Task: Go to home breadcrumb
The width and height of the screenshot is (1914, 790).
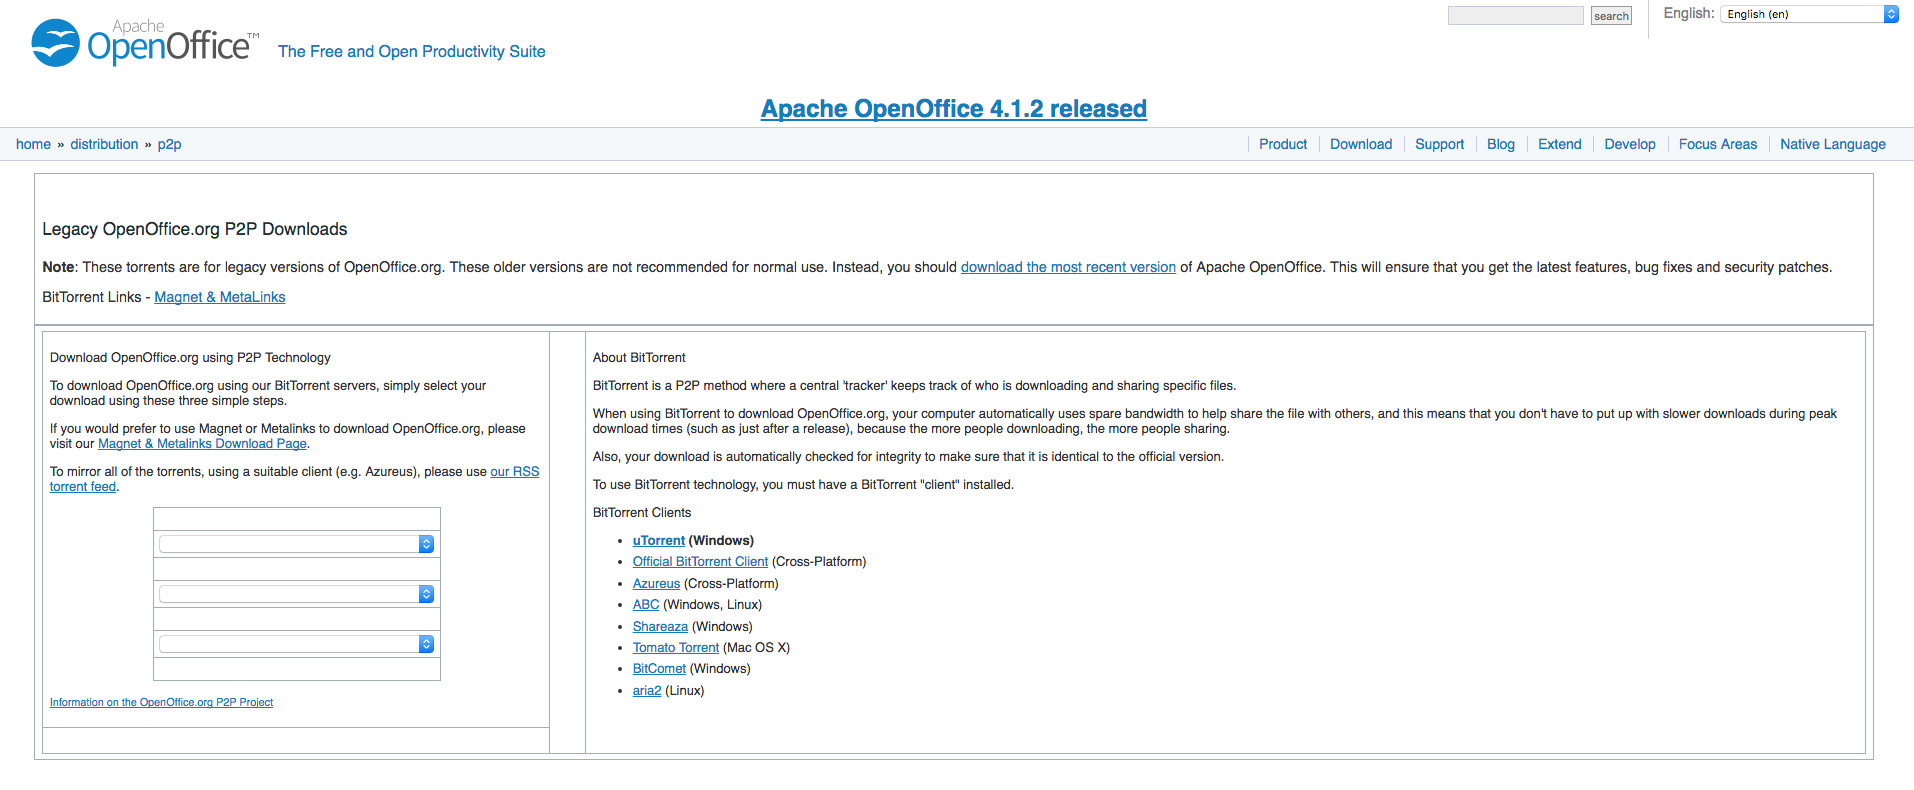Action: click(x=33, y=144)
